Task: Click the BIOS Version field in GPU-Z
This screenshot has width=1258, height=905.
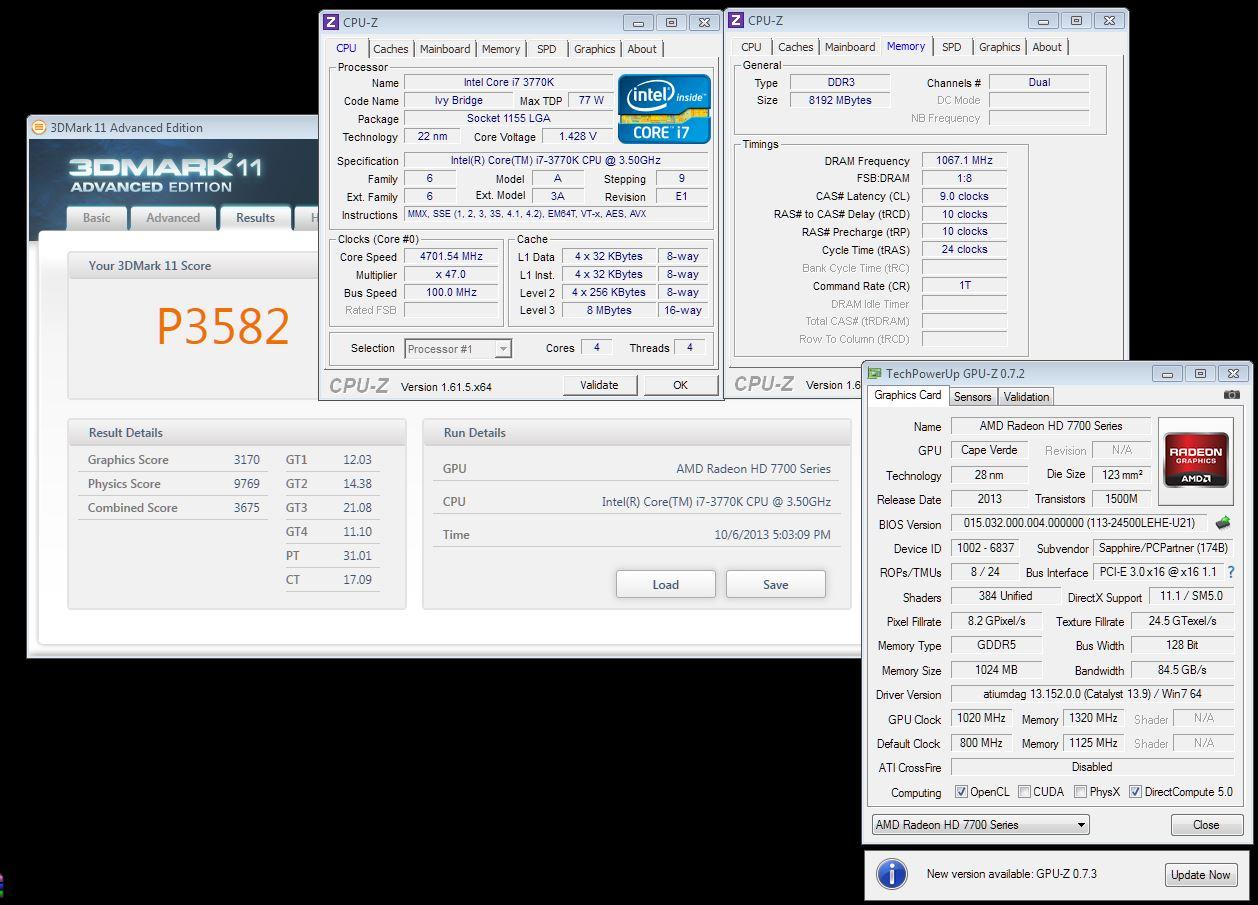Action: tap(1079, 524)
